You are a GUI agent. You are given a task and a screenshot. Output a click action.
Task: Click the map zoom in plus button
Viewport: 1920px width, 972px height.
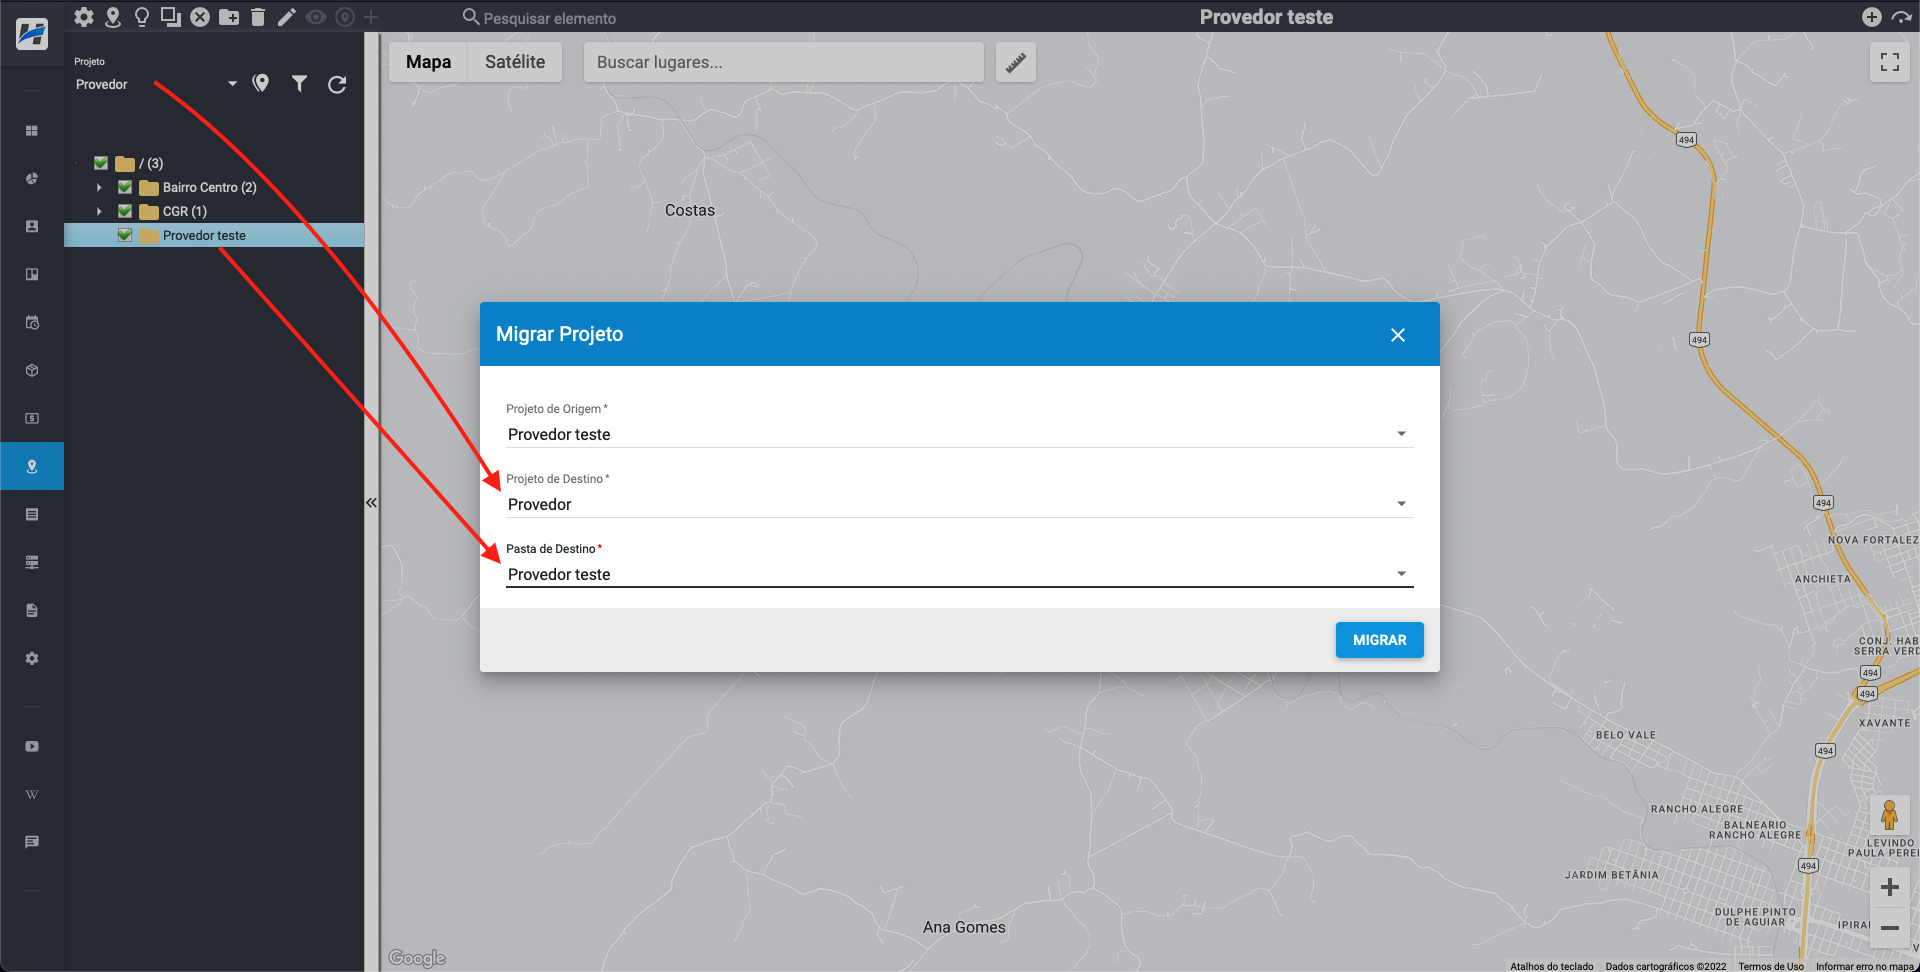(1889, 887)
